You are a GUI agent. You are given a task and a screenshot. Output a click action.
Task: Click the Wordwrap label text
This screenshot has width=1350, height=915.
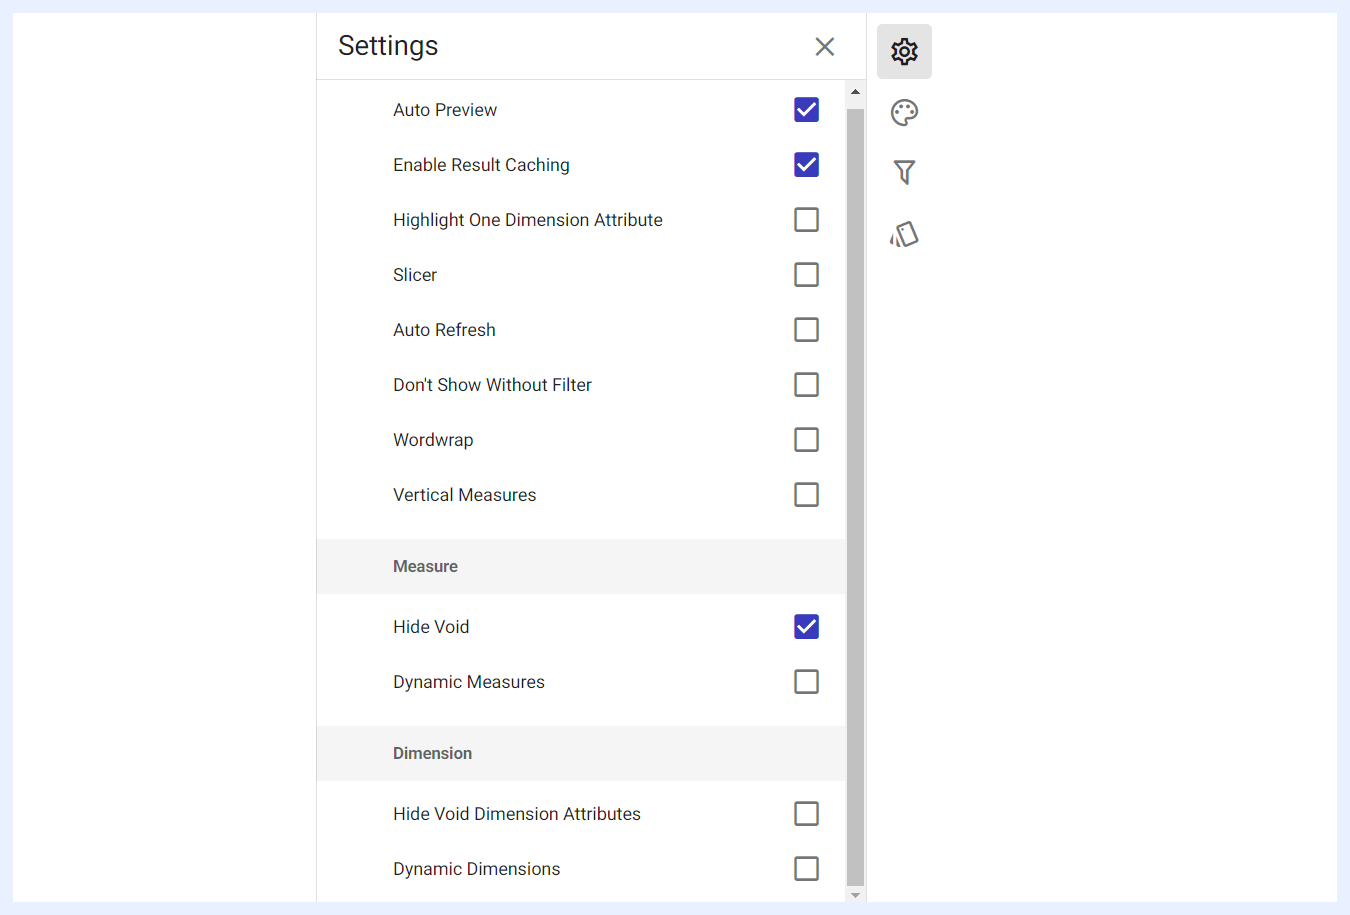point(433,440)
